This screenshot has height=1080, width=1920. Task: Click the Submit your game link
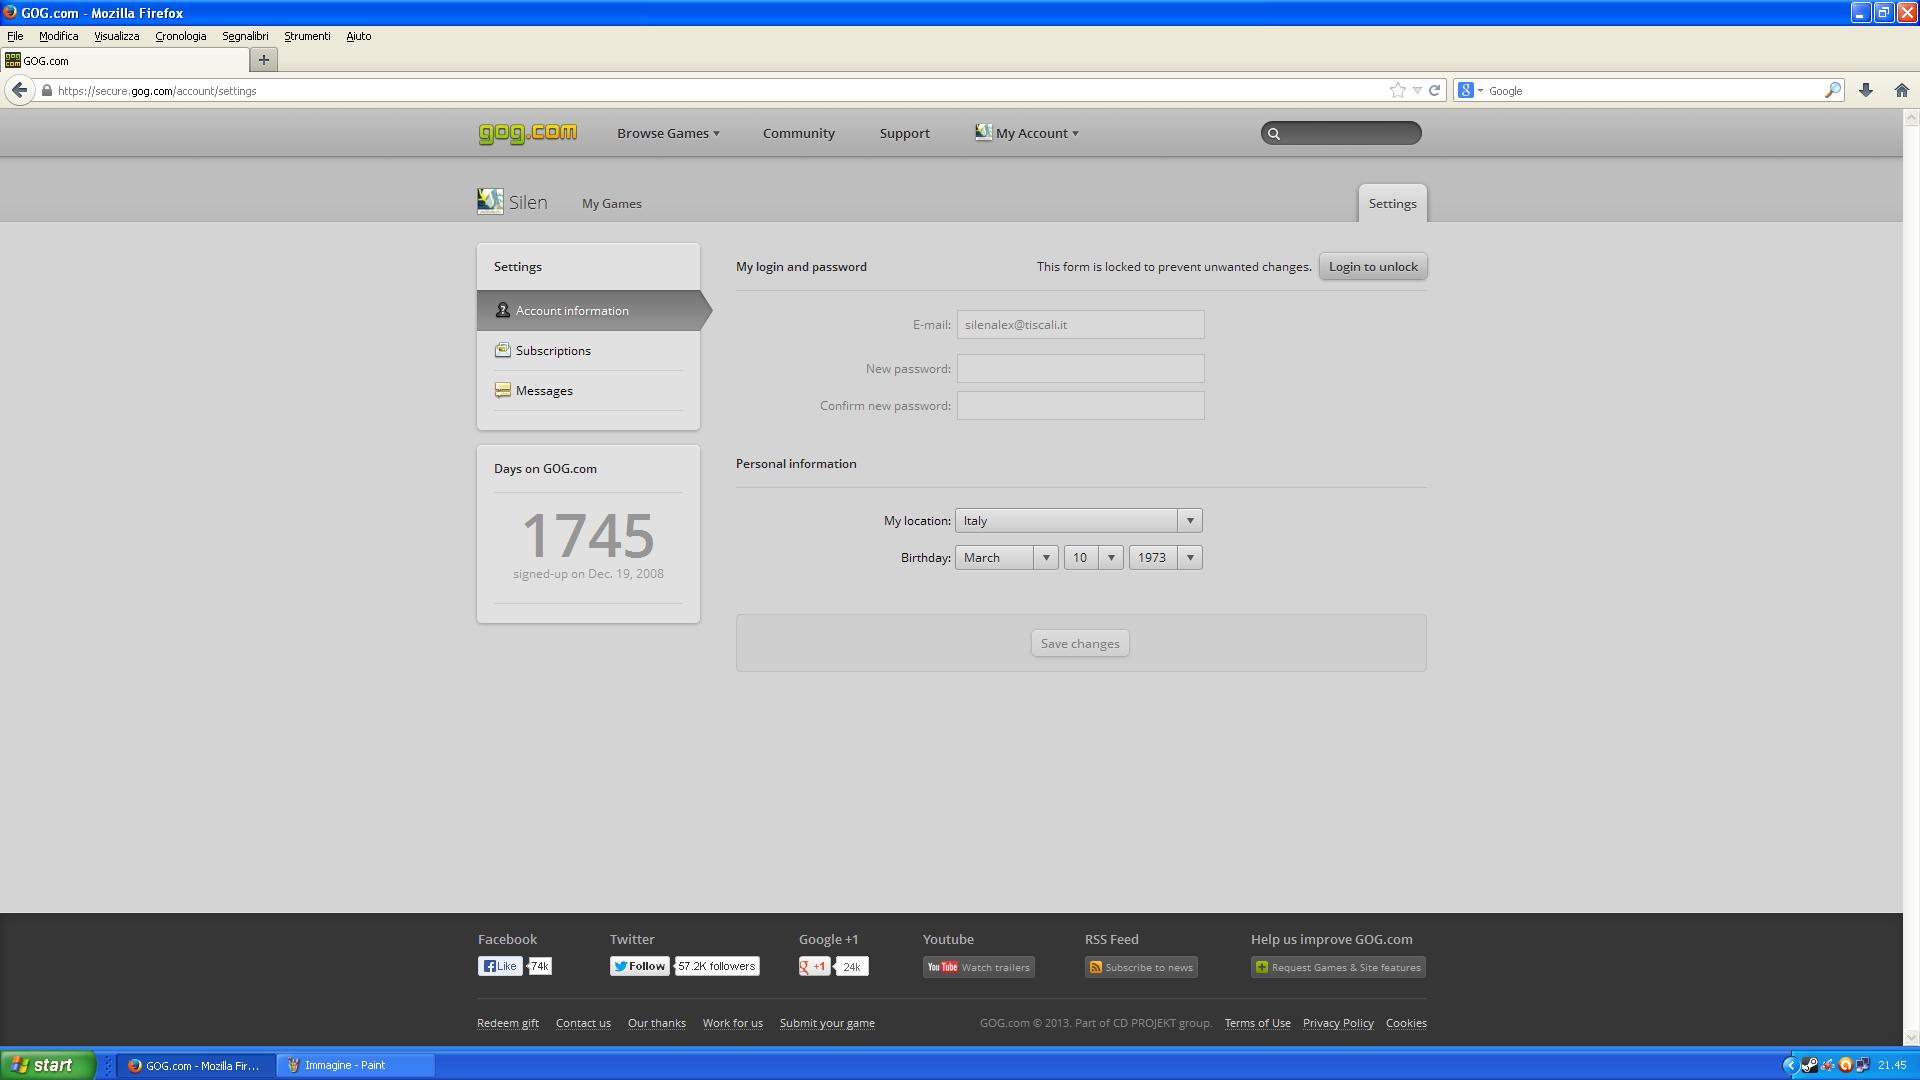(x=827, y=1023)
